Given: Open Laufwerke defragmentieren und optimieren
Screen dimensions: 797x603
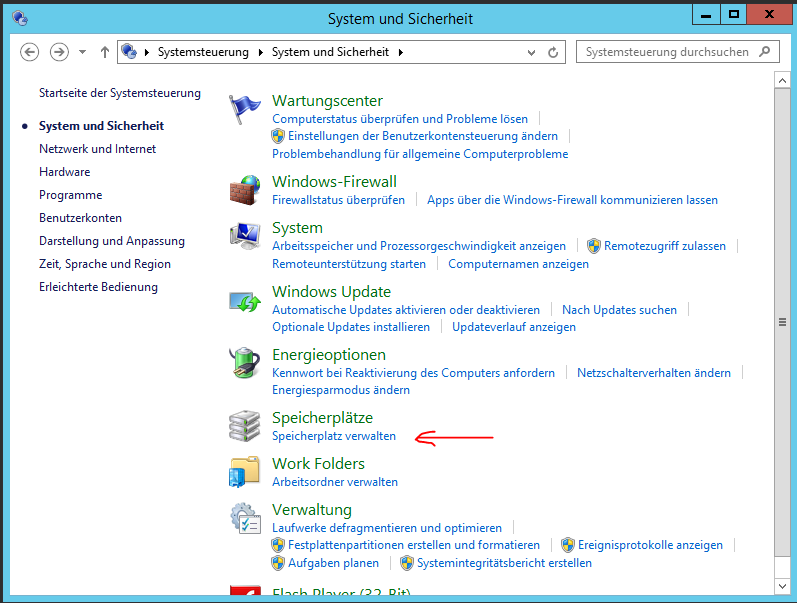Looking at the screenshot, I should (x=387, y=528).
